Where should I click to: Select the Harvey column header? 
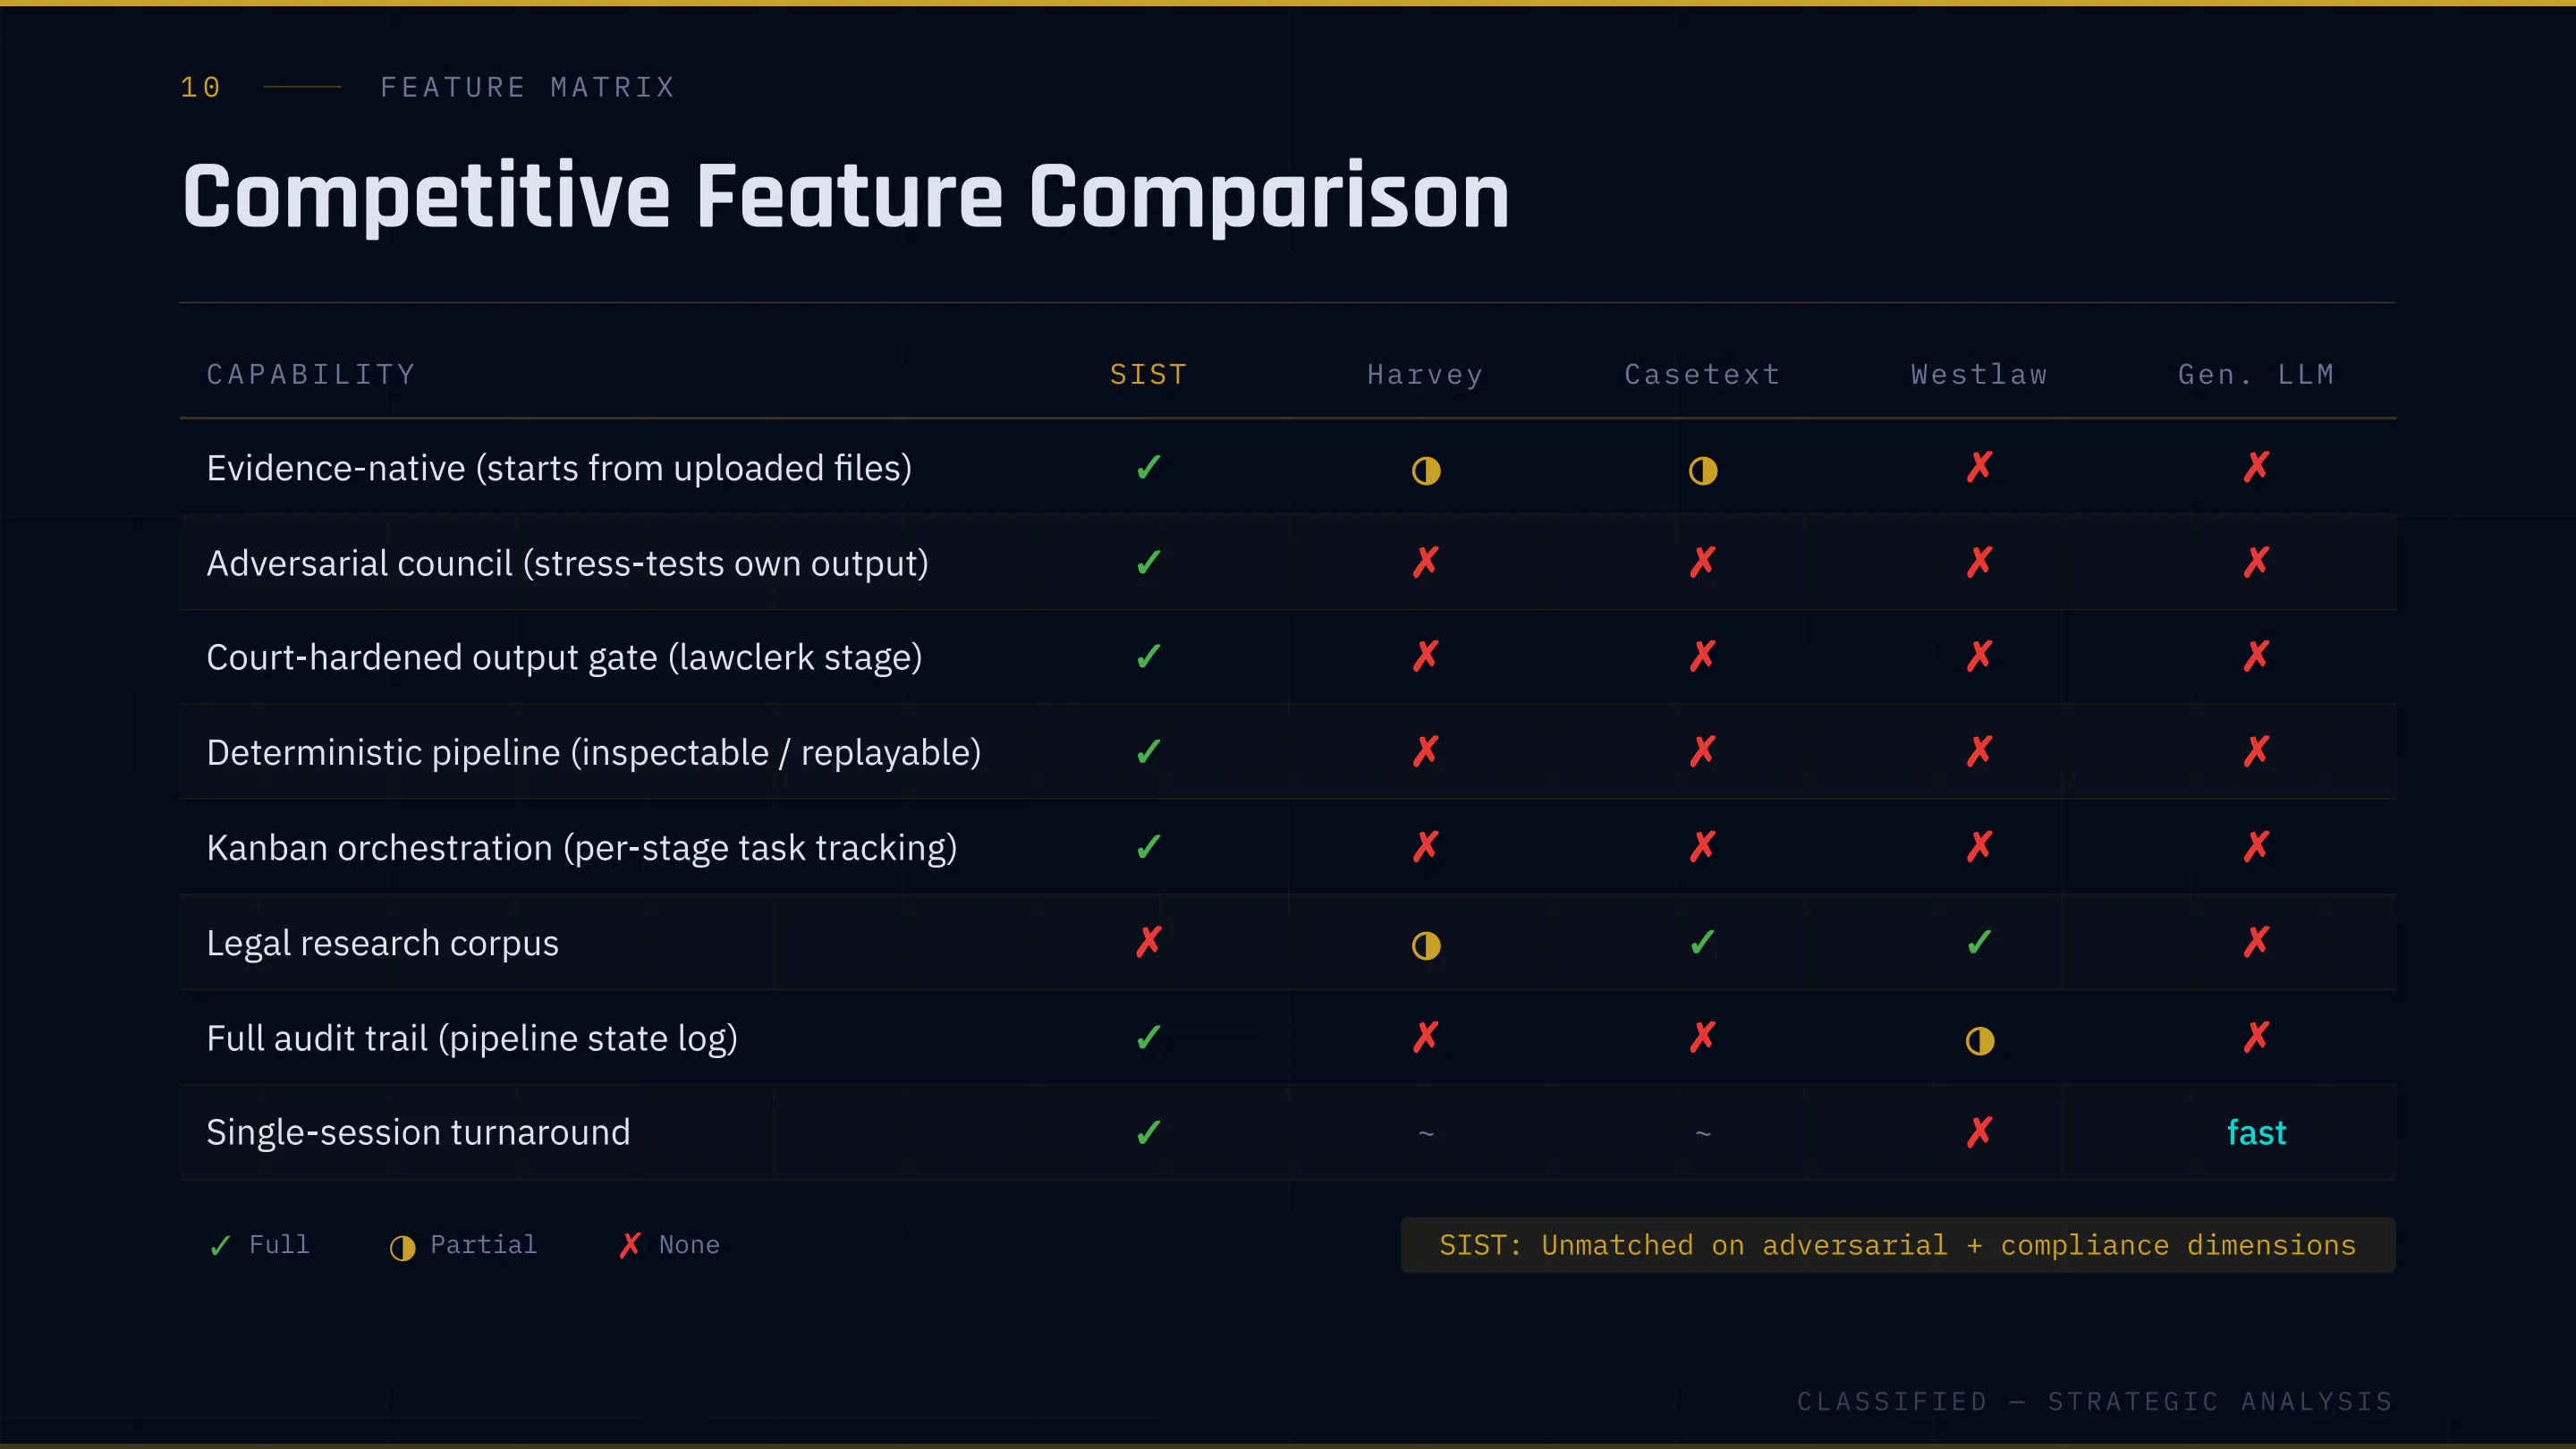tap(1425, 374)
